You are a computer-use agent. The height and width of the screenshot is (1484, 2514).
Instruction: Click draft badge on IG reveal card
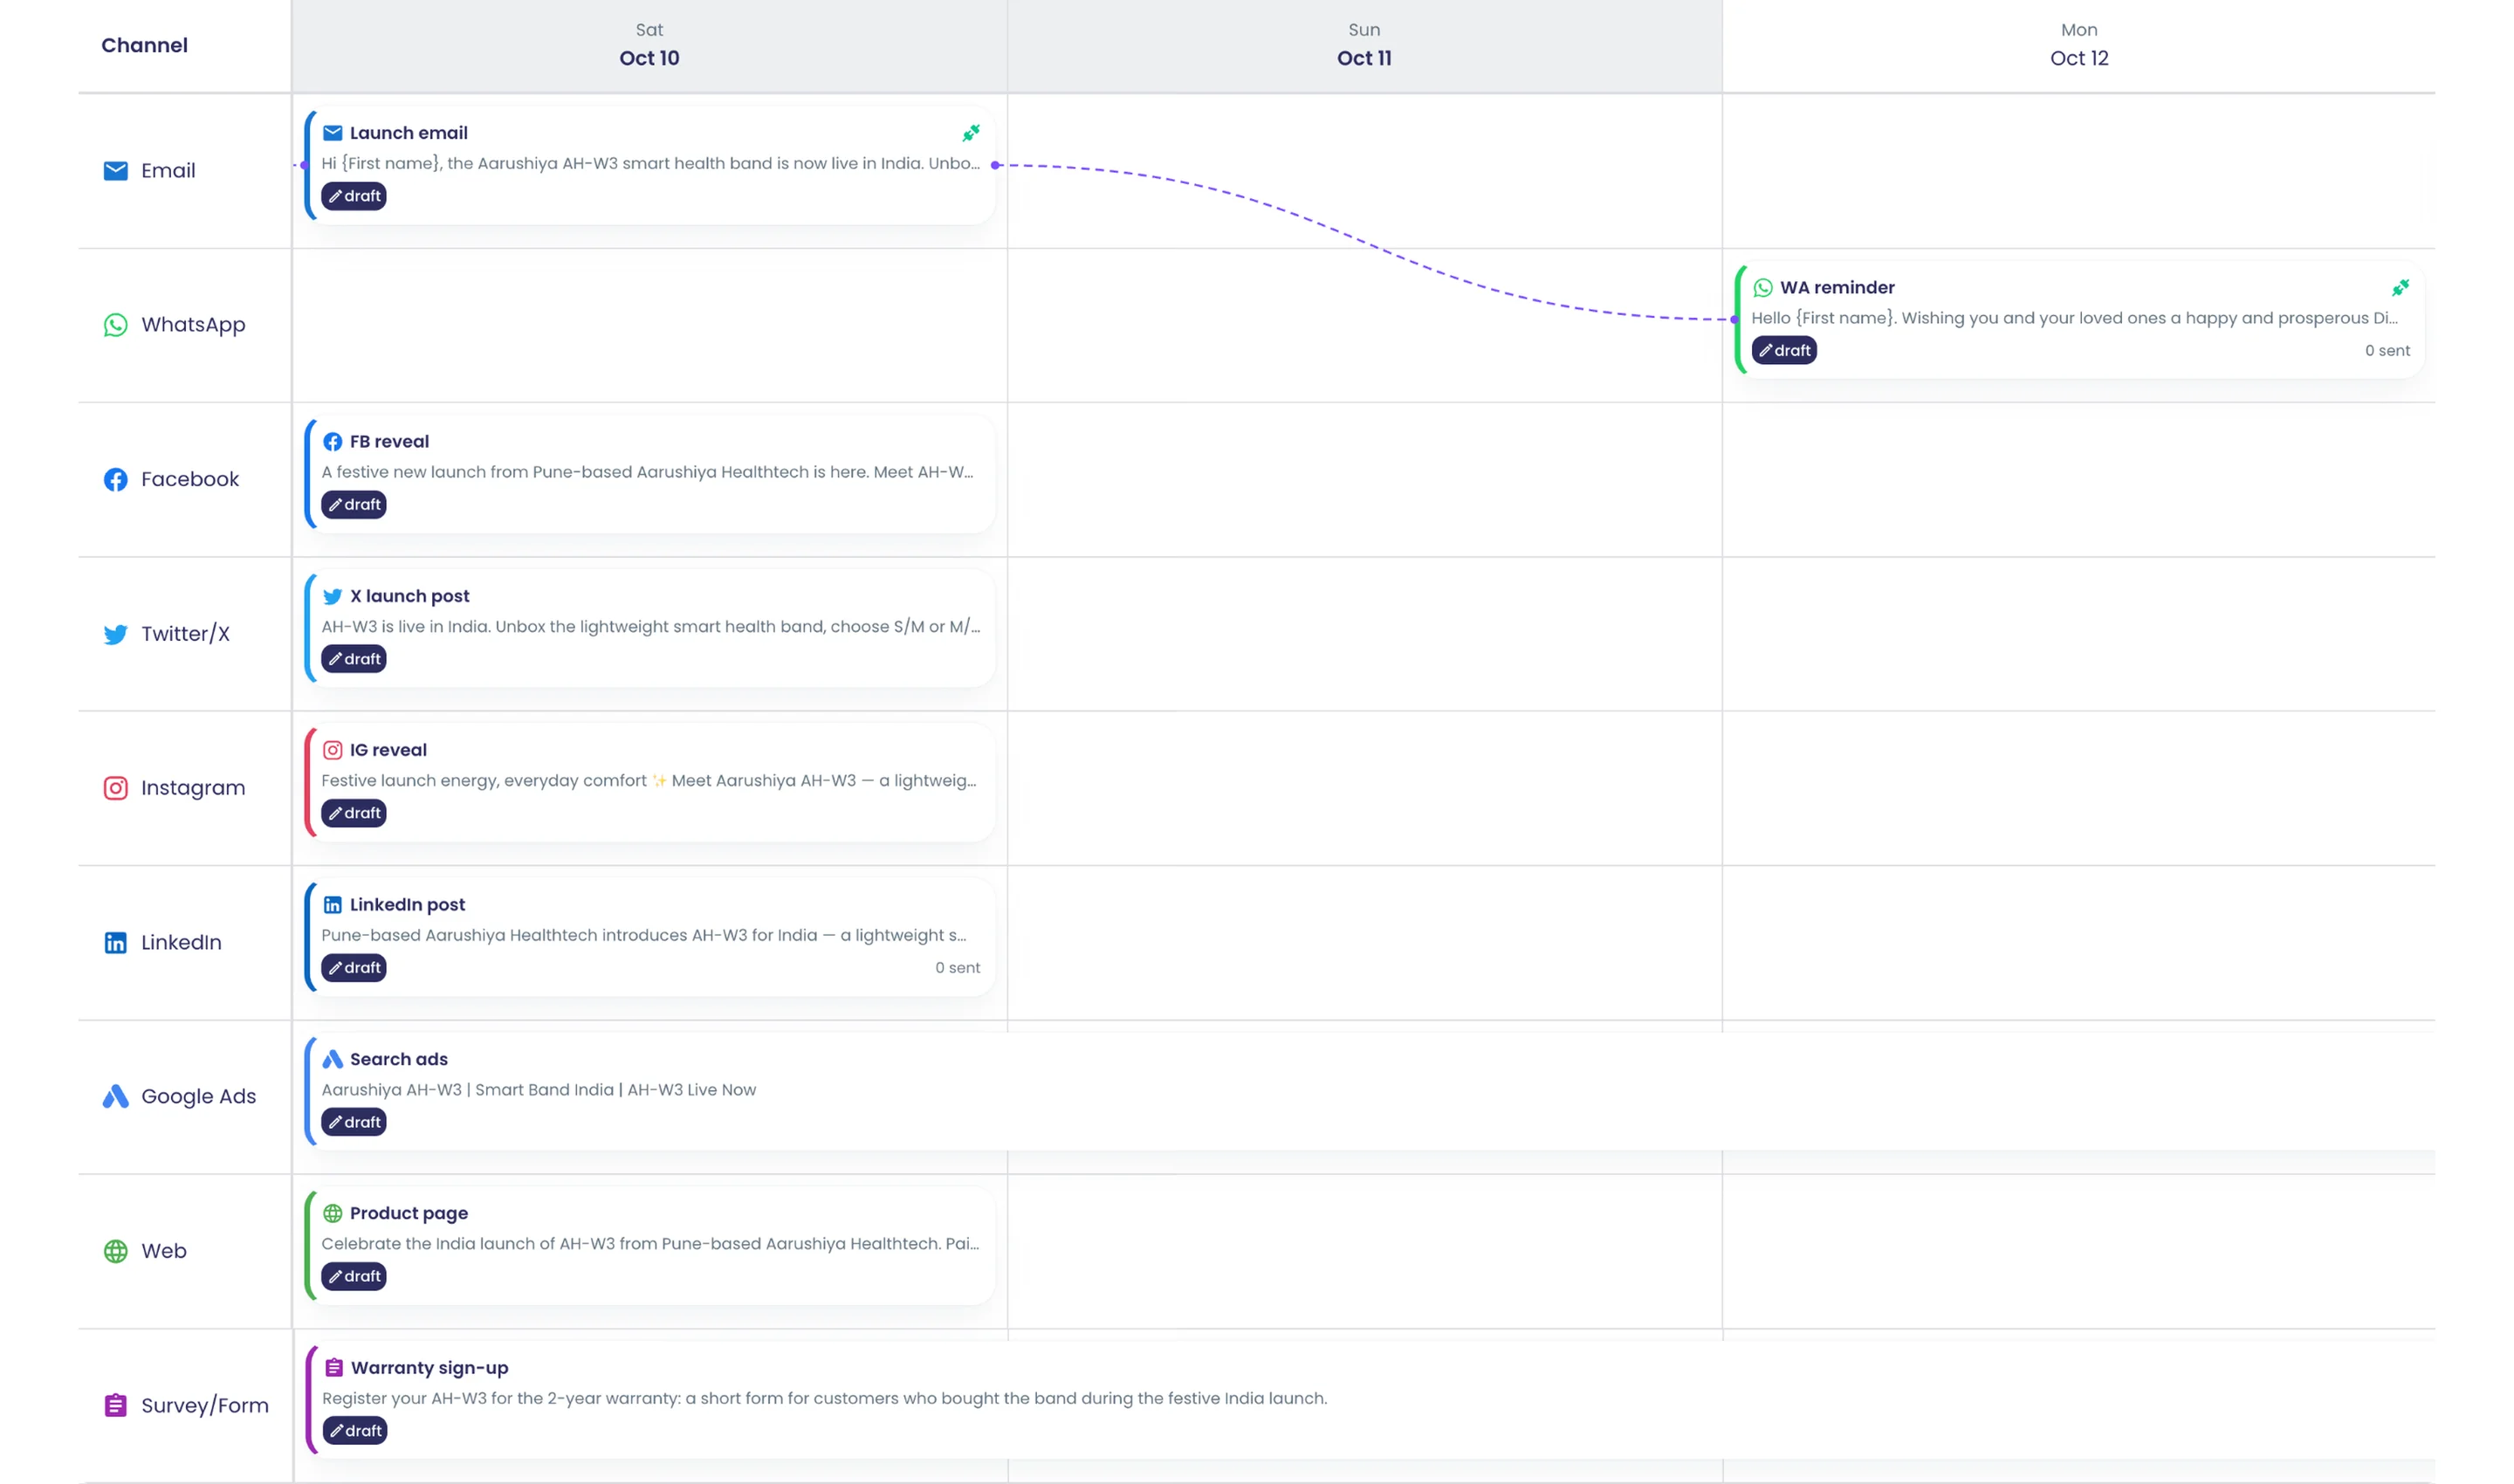pyautogui.click(x=354, y=813)
